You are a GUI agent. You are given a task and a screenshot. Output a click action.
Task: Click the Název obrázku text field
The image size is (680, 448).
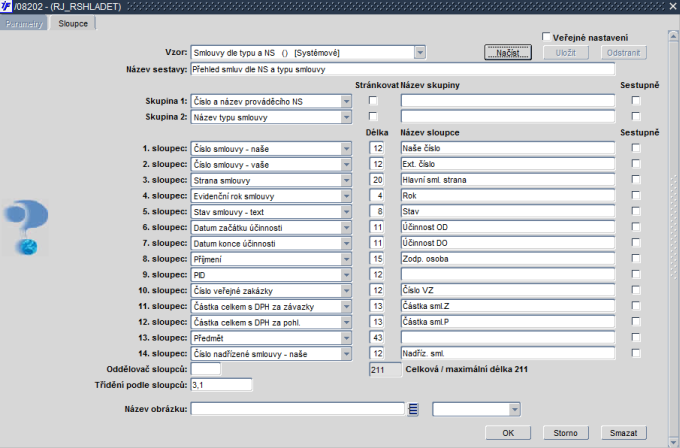(298, 409)
